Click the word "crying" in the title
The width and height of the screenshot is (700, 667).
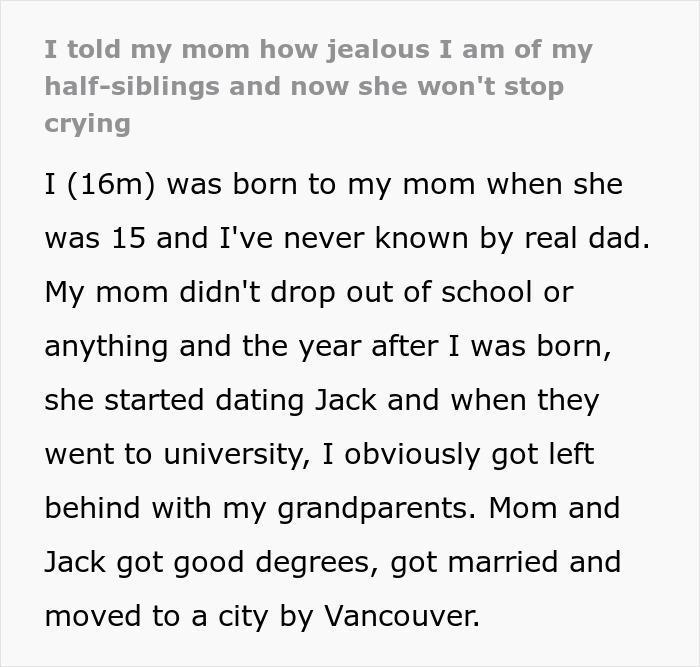click(x=88, y=124)
